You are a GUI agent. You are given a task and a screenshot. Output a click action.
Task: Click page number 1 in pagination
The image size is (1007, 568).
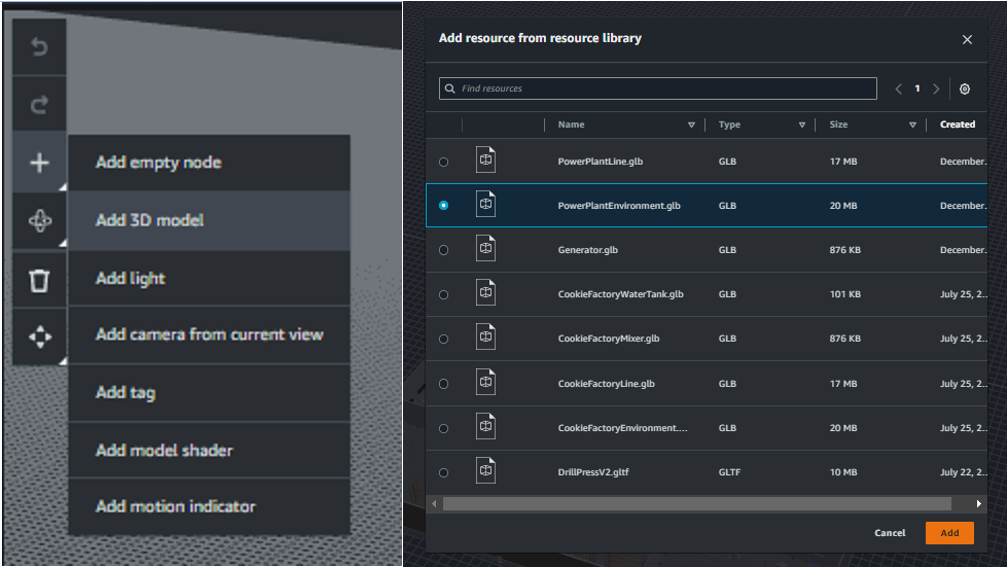[x=917, y=89]
